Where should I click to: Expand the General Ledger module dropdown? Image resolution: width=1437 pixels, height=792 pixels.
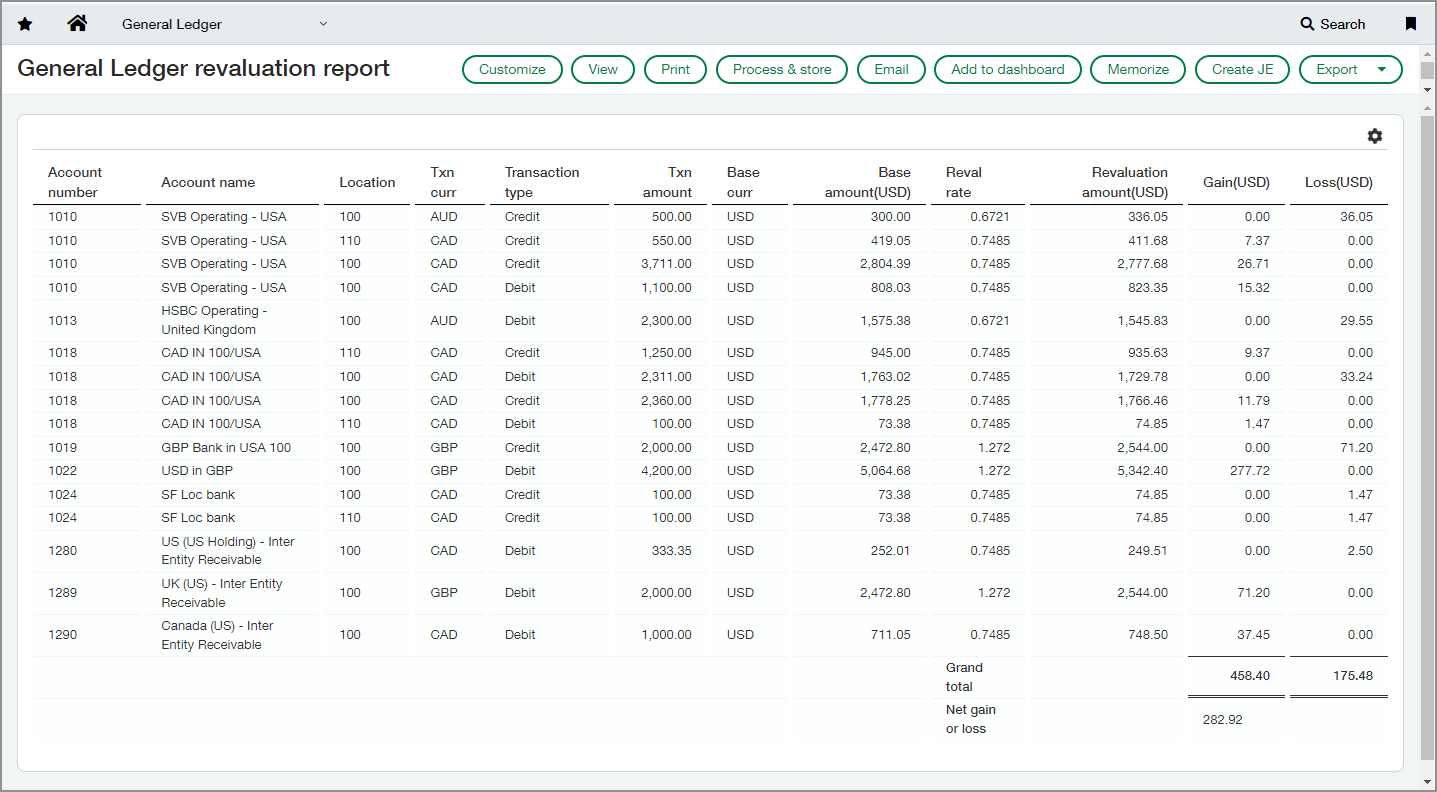322,23
